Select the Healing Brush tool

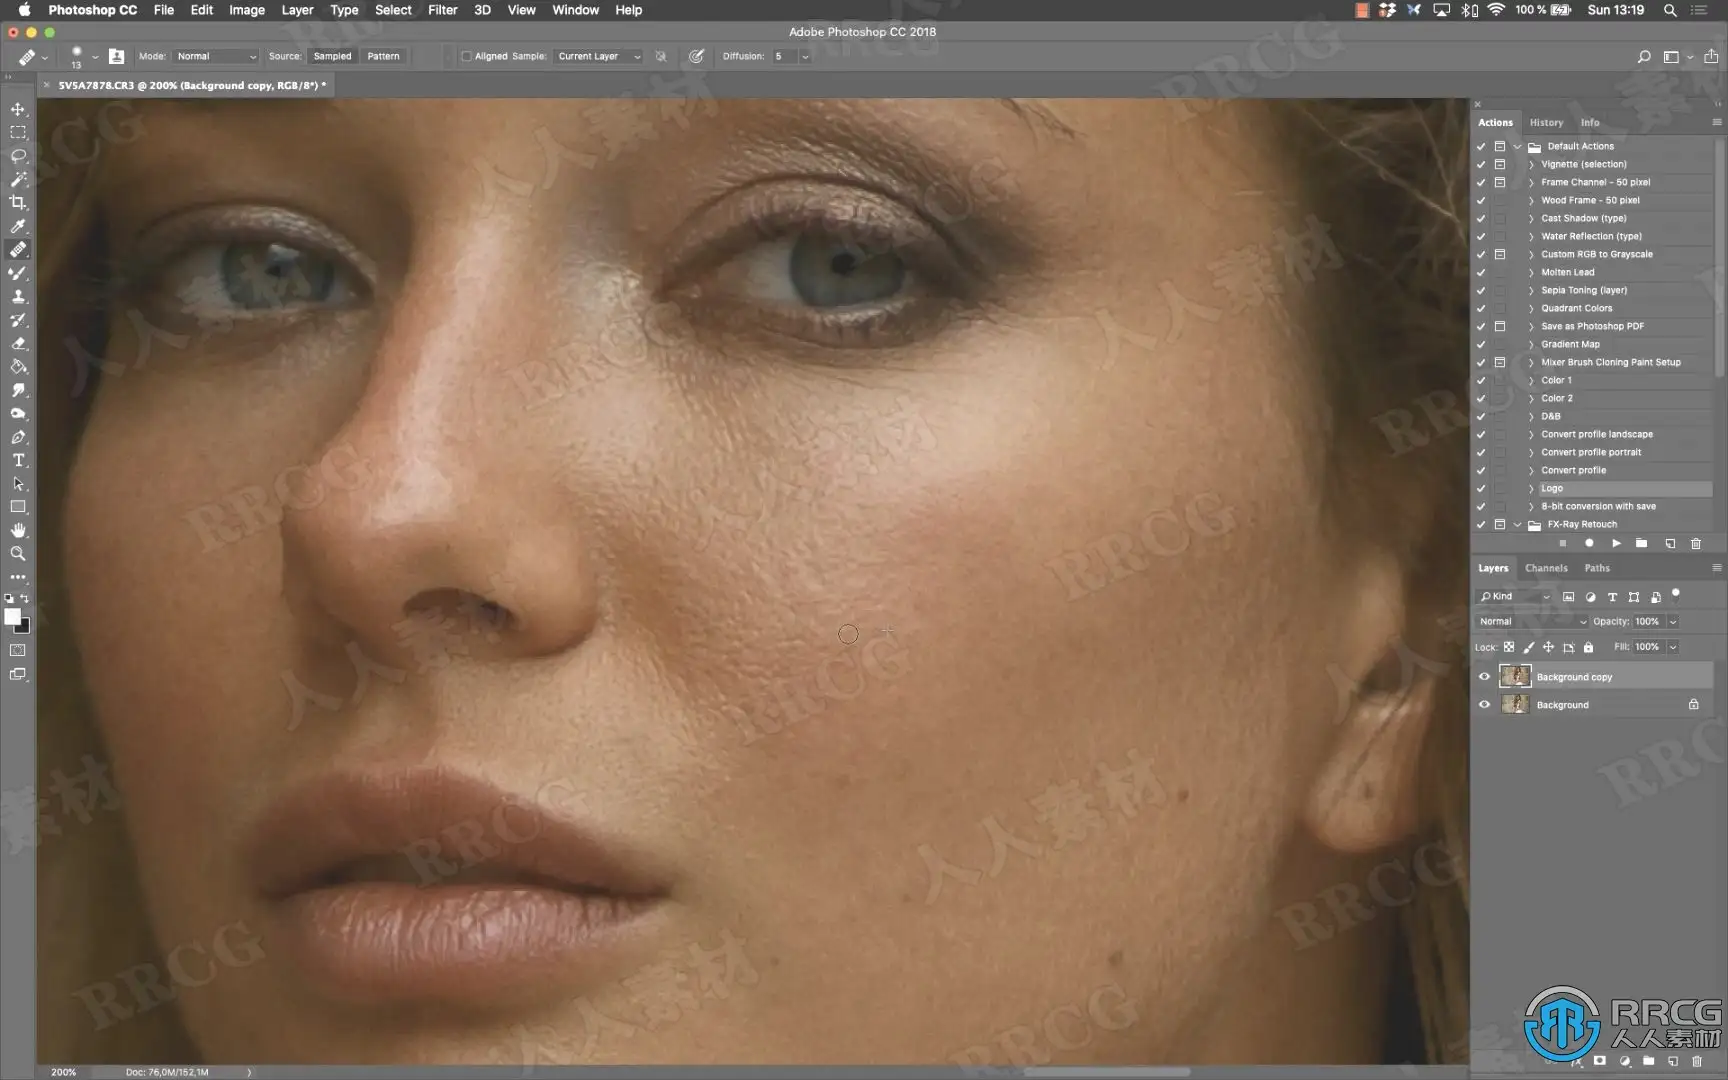pyautogui.click(x=18, y=250)
